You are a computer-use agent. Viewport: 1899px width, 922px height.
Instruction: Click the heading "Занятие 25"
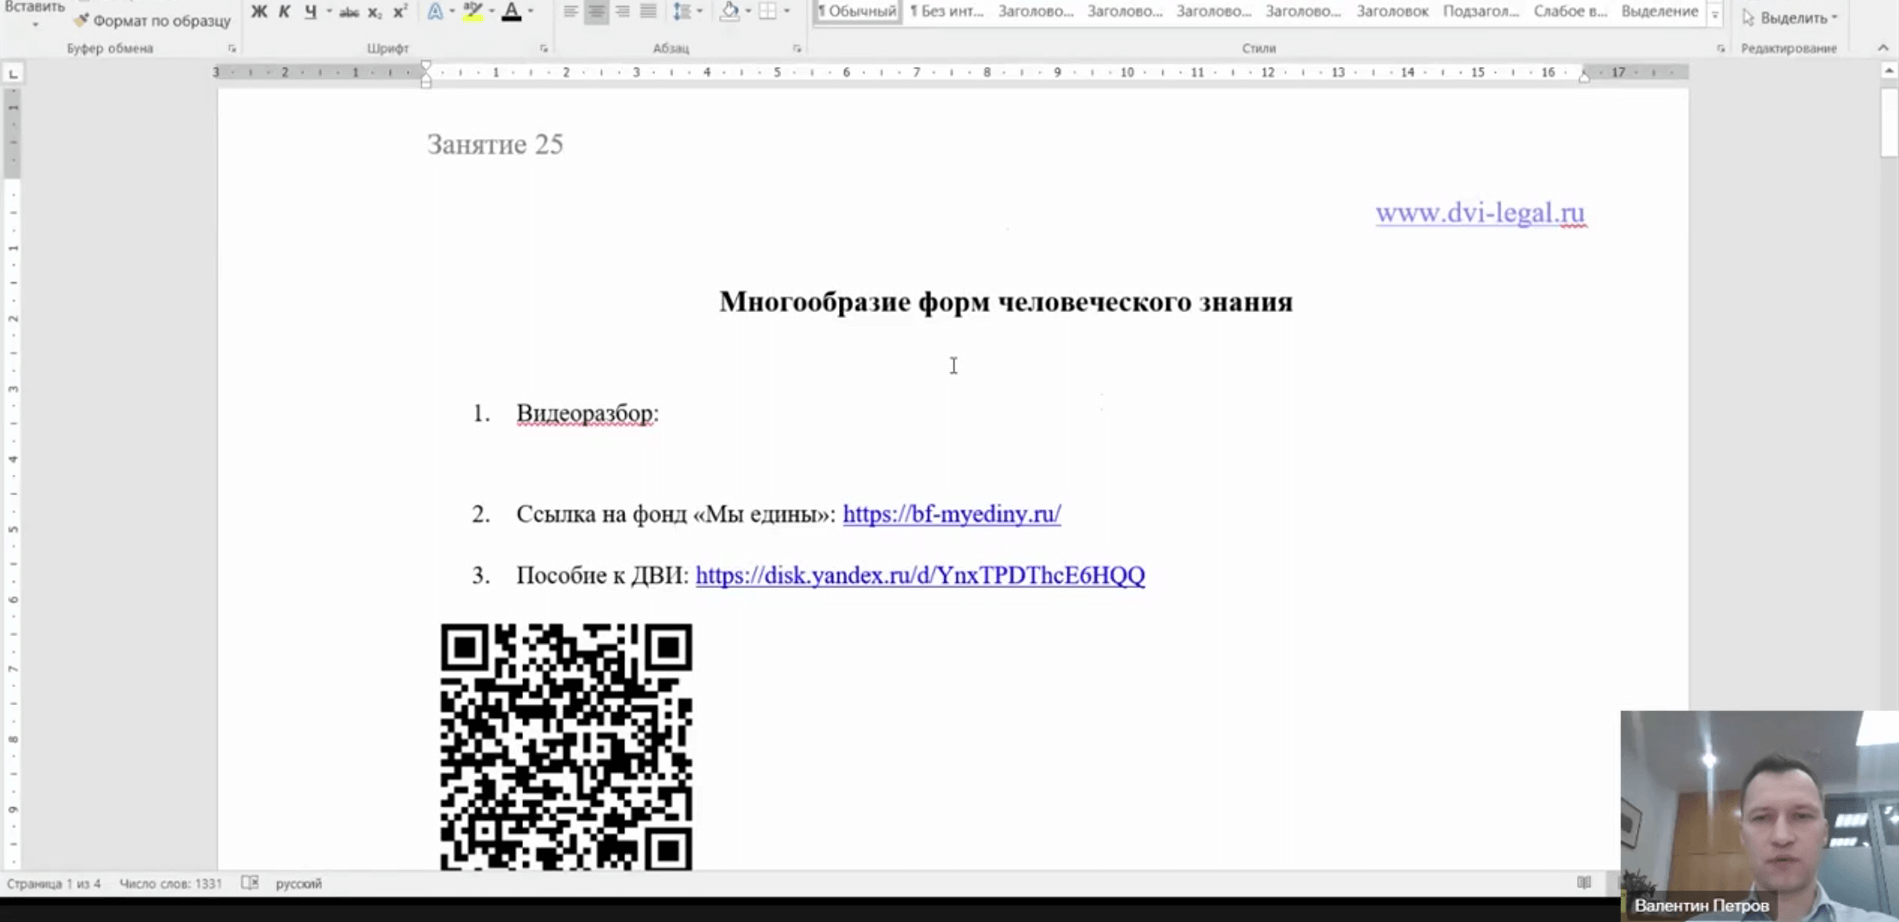[x=495, y=144]
